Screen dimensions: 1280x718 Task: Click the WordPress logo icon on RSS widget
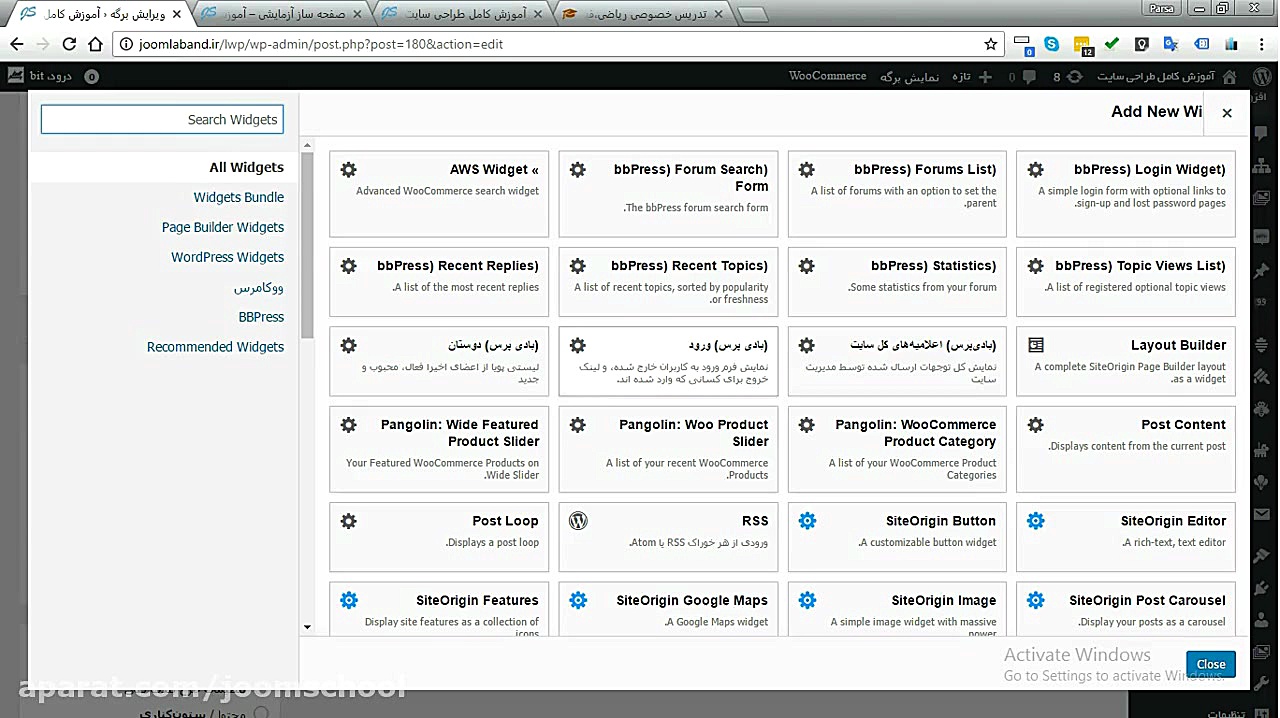[x=578, y=521]
